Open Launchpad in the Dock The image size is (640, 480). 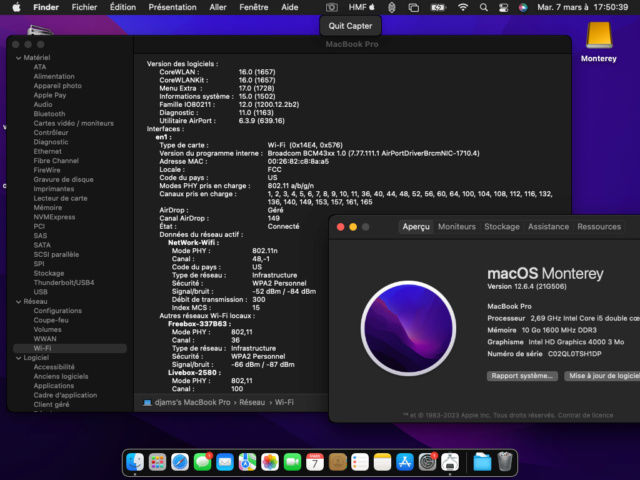158,462
